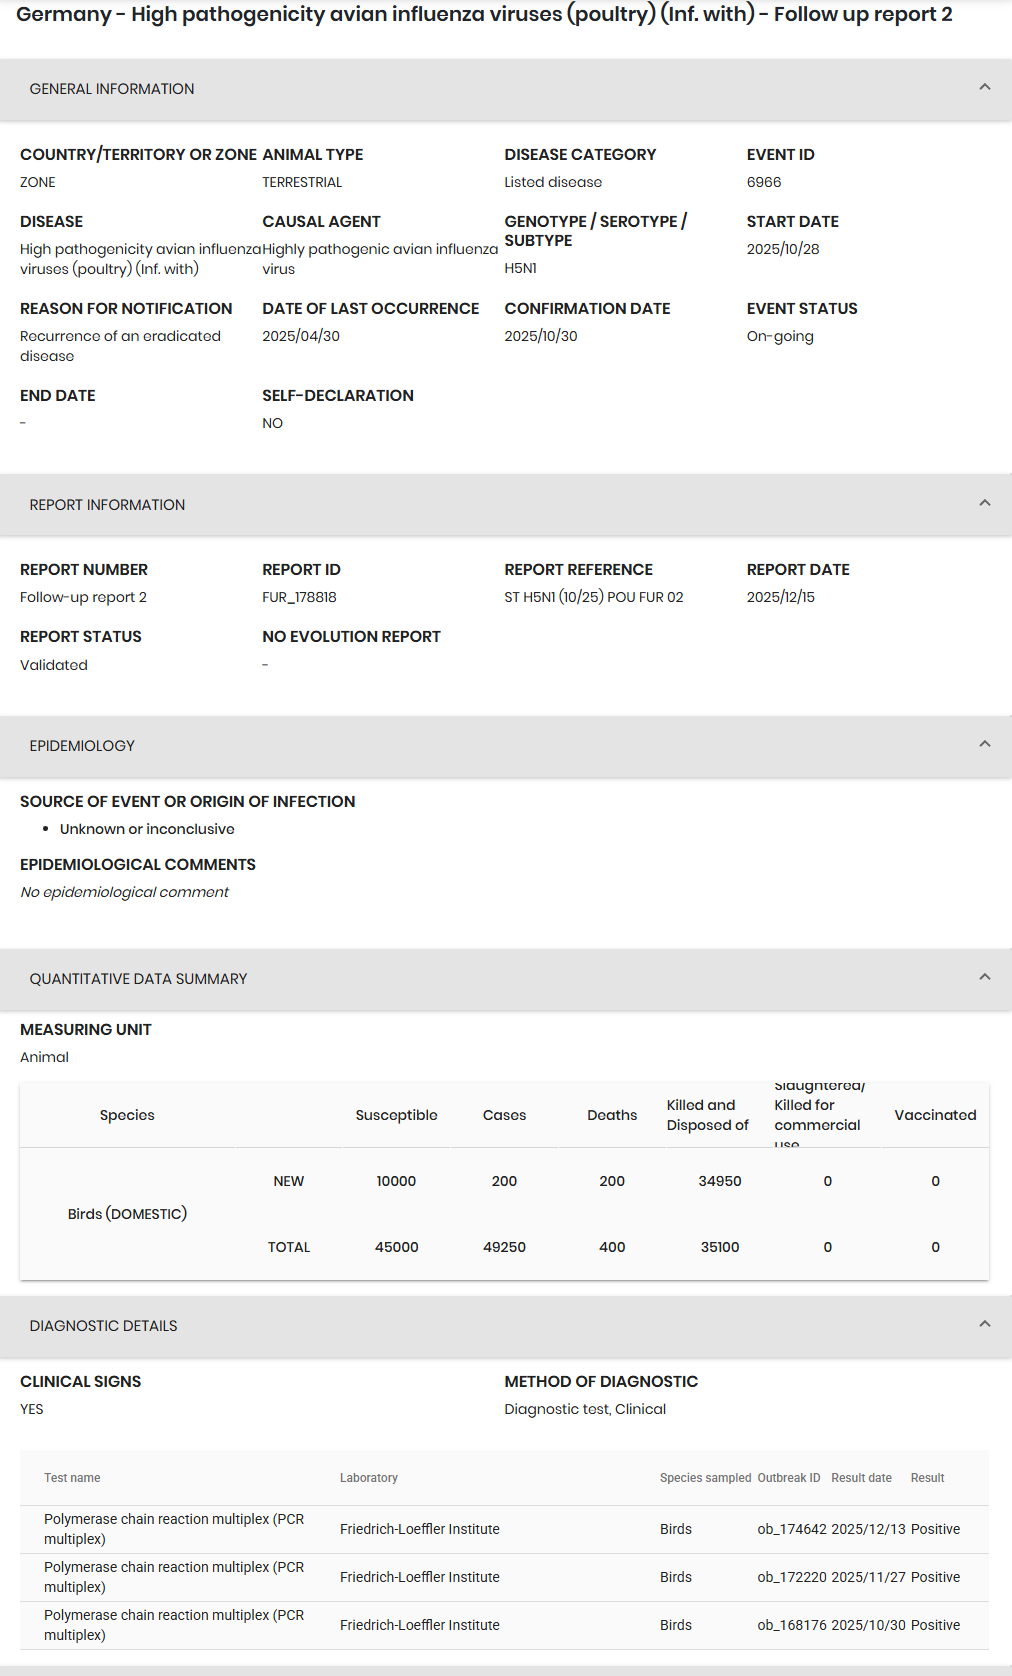Image resolution: width=1012 pixels, height=1676 pixels.
Task: Select total susceptible value 45000
Action: (x=396, y=1247)
